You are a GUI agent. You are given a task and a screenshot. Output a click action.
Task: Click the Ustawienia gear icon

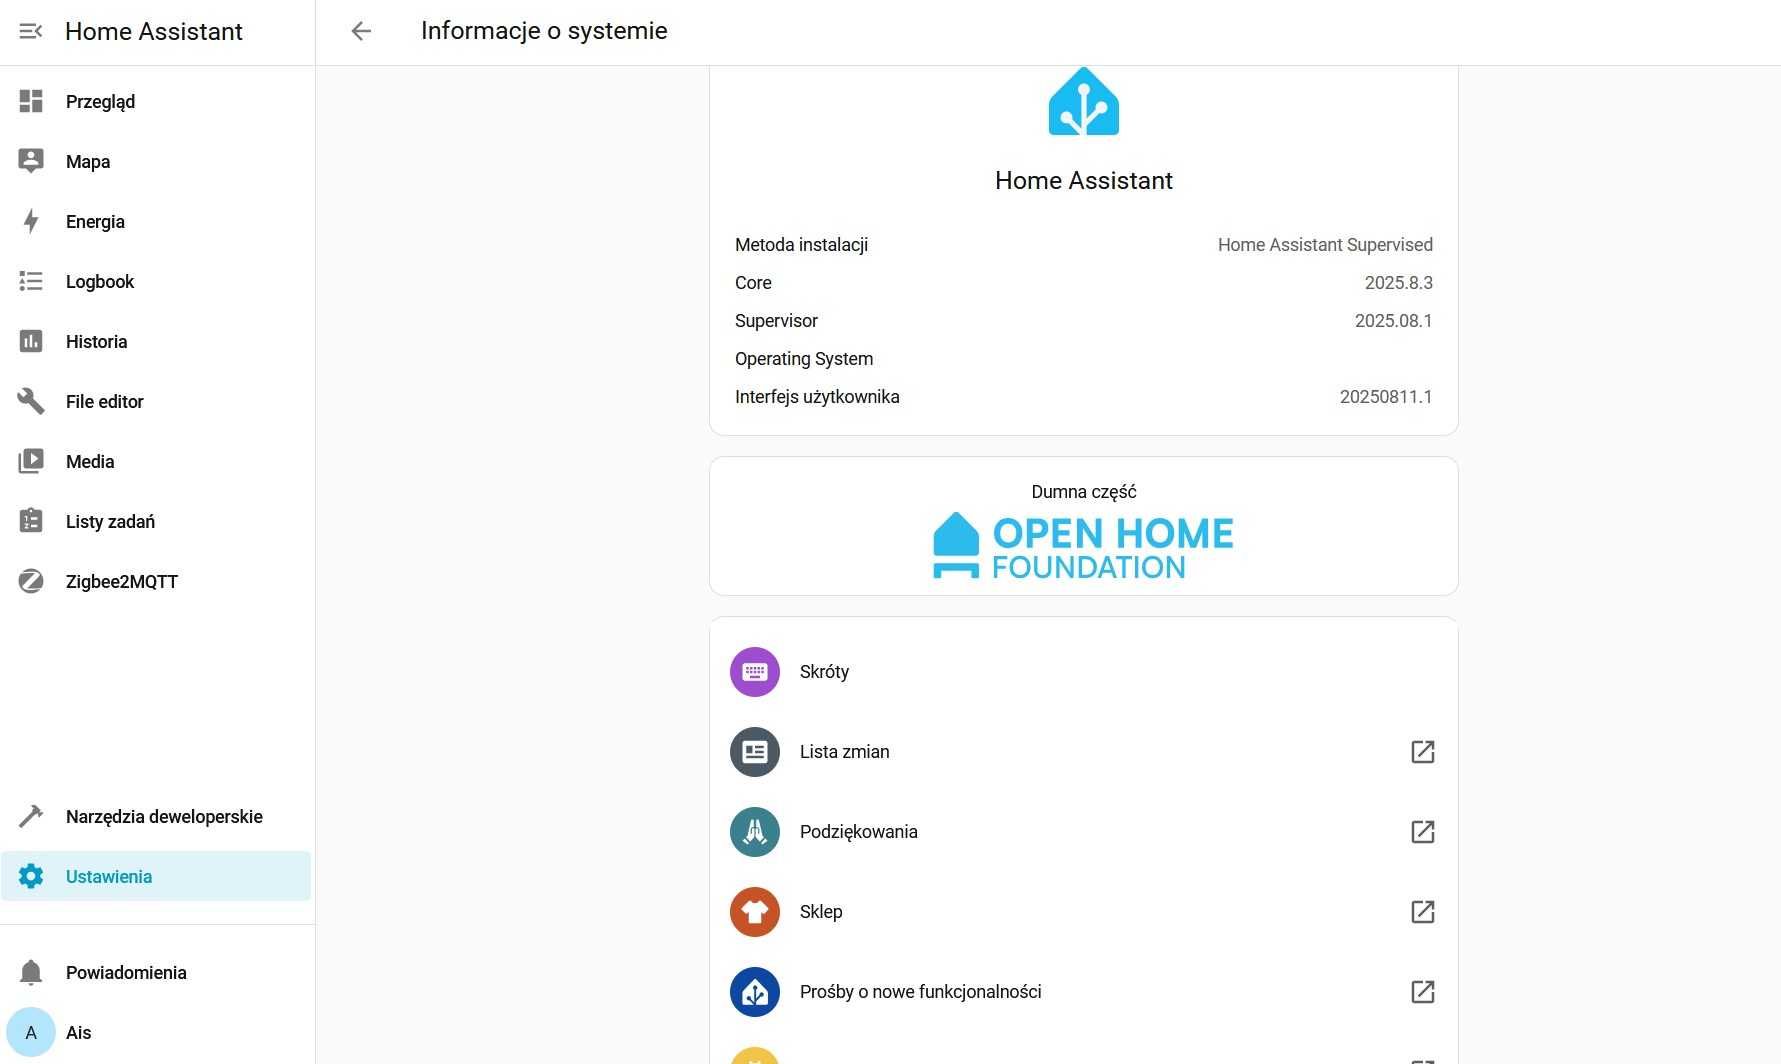coord(31,876)
